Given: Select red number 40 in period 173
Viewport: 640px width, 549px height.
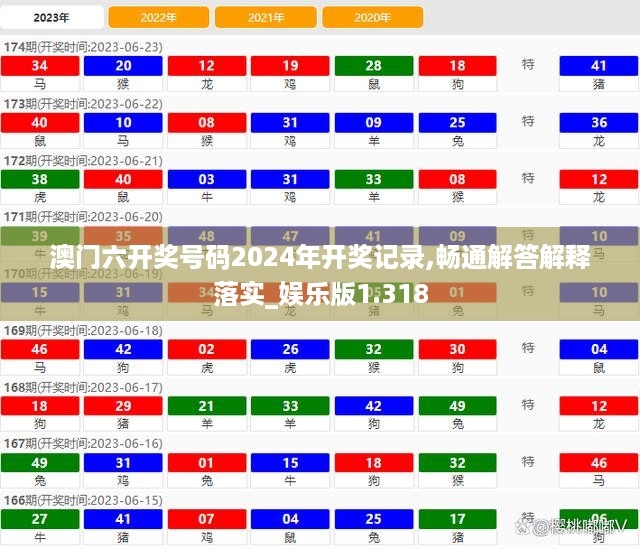Looking at the screenshot, I should pos(40,123).
